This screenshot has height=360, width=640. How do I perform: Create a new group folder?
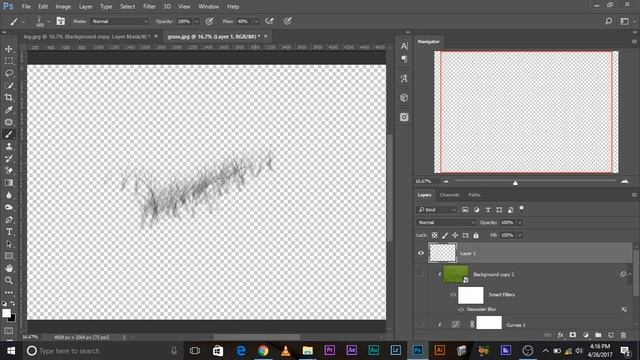click(x=598, y=335)
